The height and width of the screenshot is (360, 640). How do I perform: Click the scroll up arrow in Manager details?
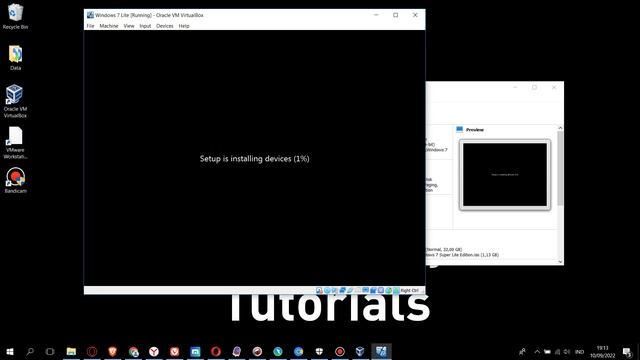pos(560,128)
